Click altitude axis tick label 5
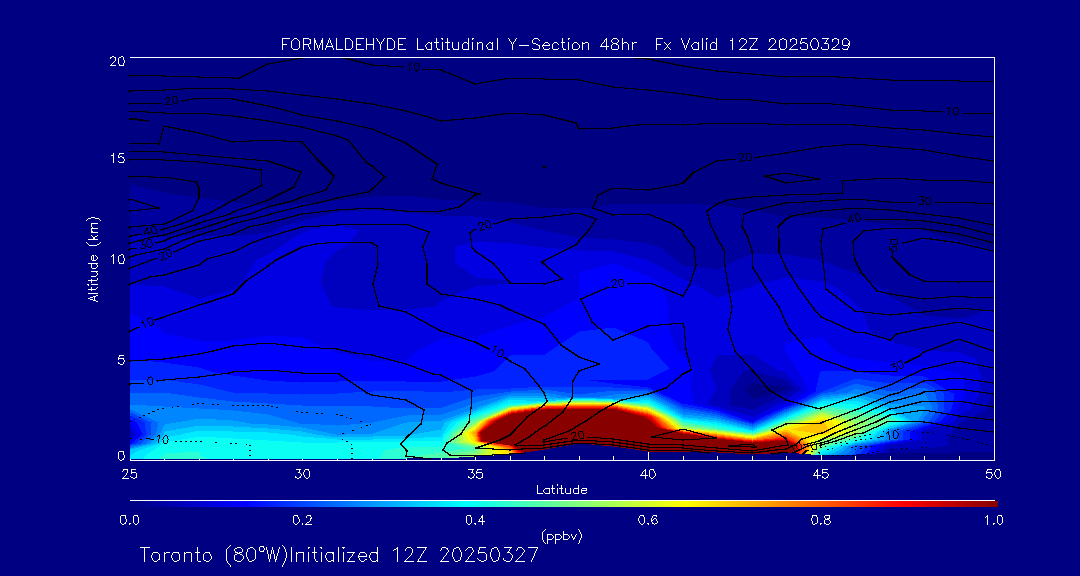The image size is (1080, 576). click(120, 360)
